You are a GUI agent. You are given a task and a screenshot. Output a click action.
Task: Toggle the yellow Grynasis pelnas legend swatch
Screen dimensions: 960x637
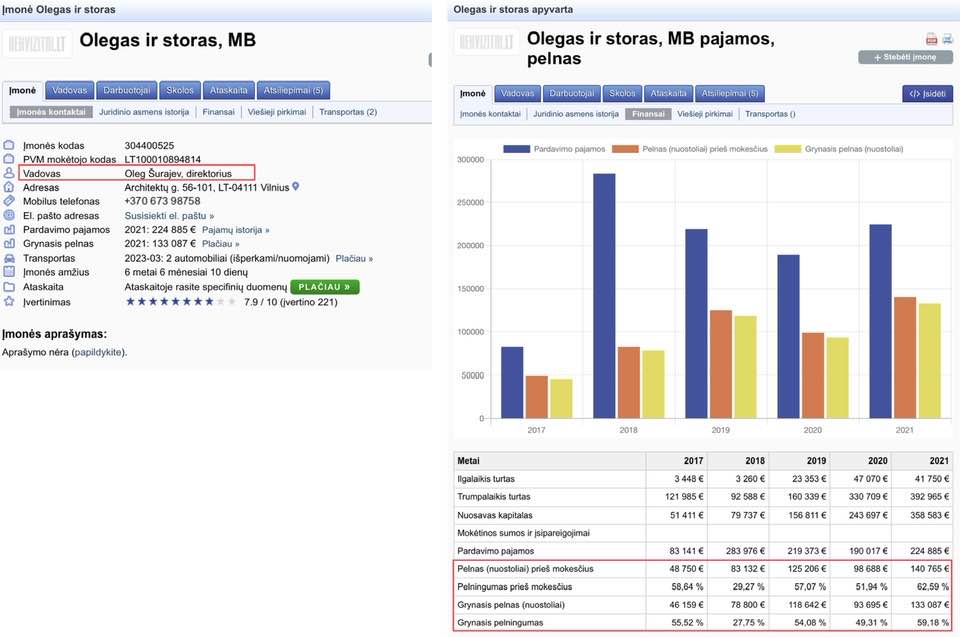[788, 149]
